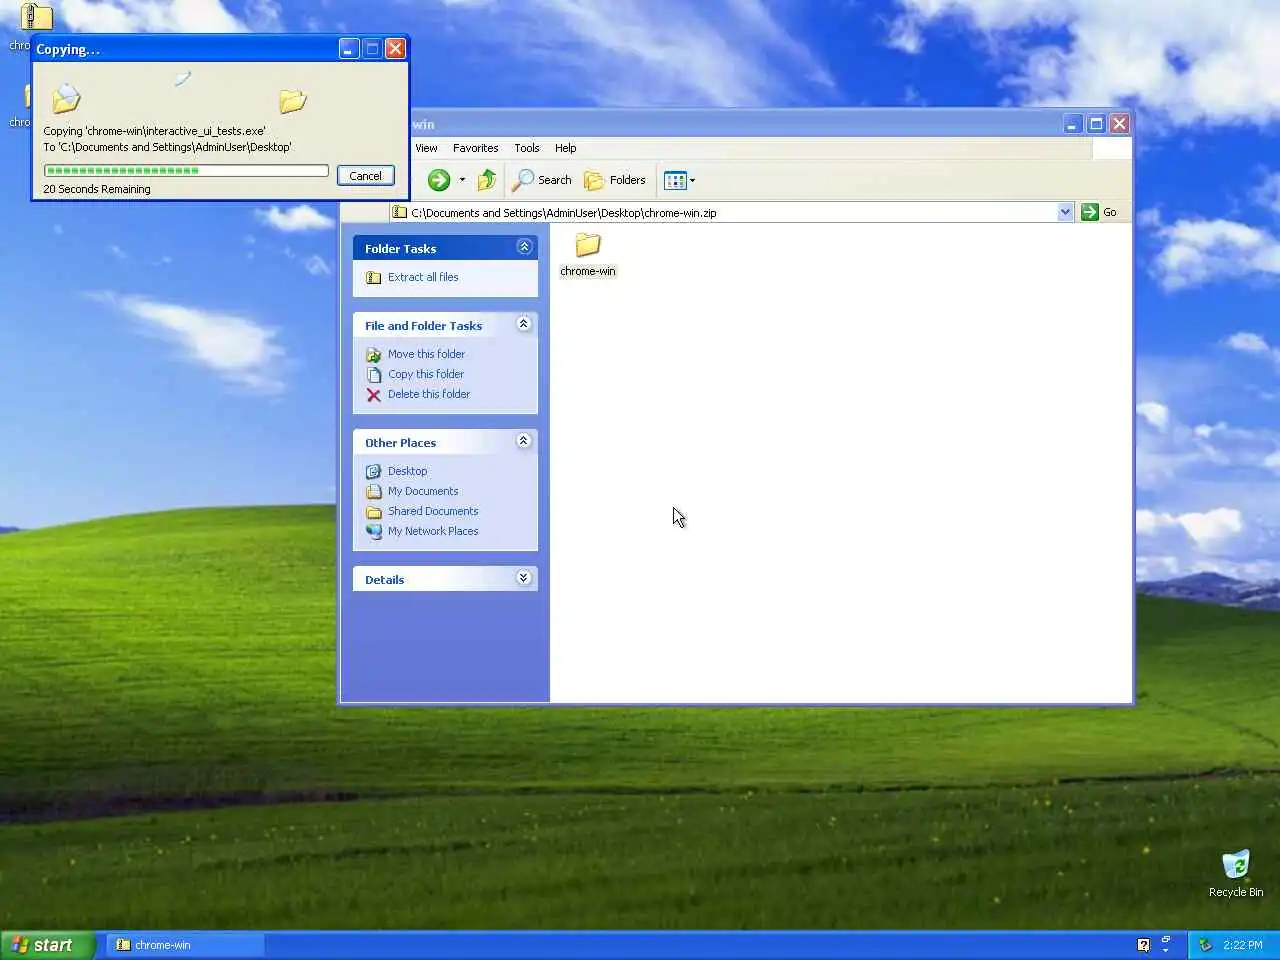Open the View menu
Image resolution: width=1280 pixels, height=960 pixels.
426,148
